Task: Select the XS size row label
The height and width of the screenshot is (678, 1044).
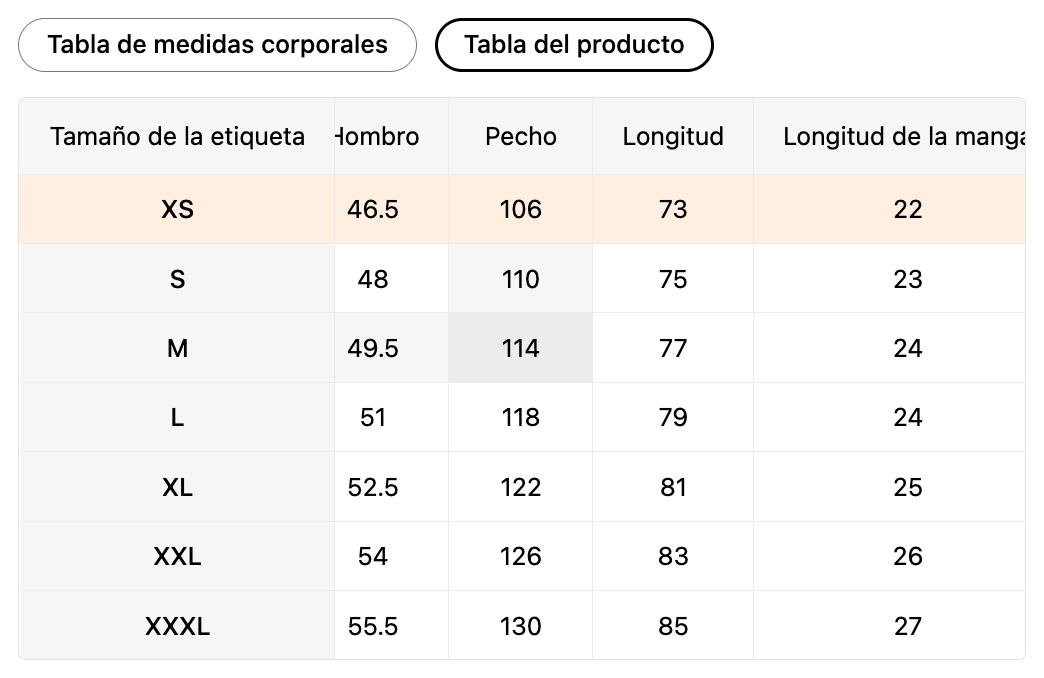Action: point(177,209)
